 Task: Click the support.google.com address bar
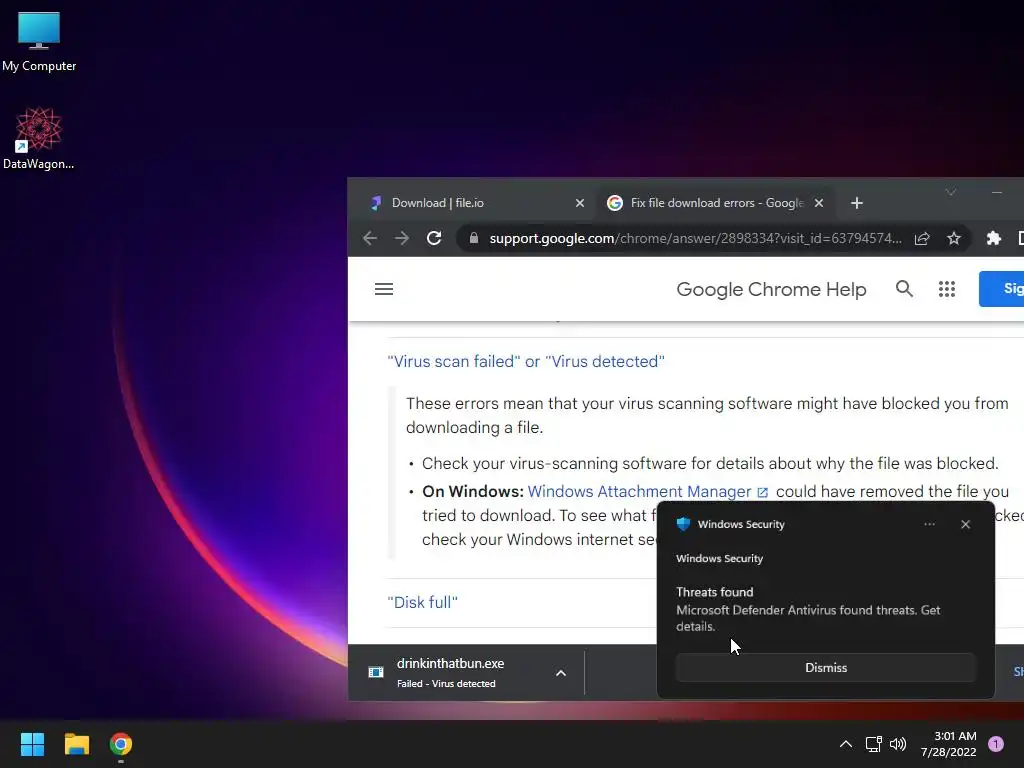pos(695,238)
